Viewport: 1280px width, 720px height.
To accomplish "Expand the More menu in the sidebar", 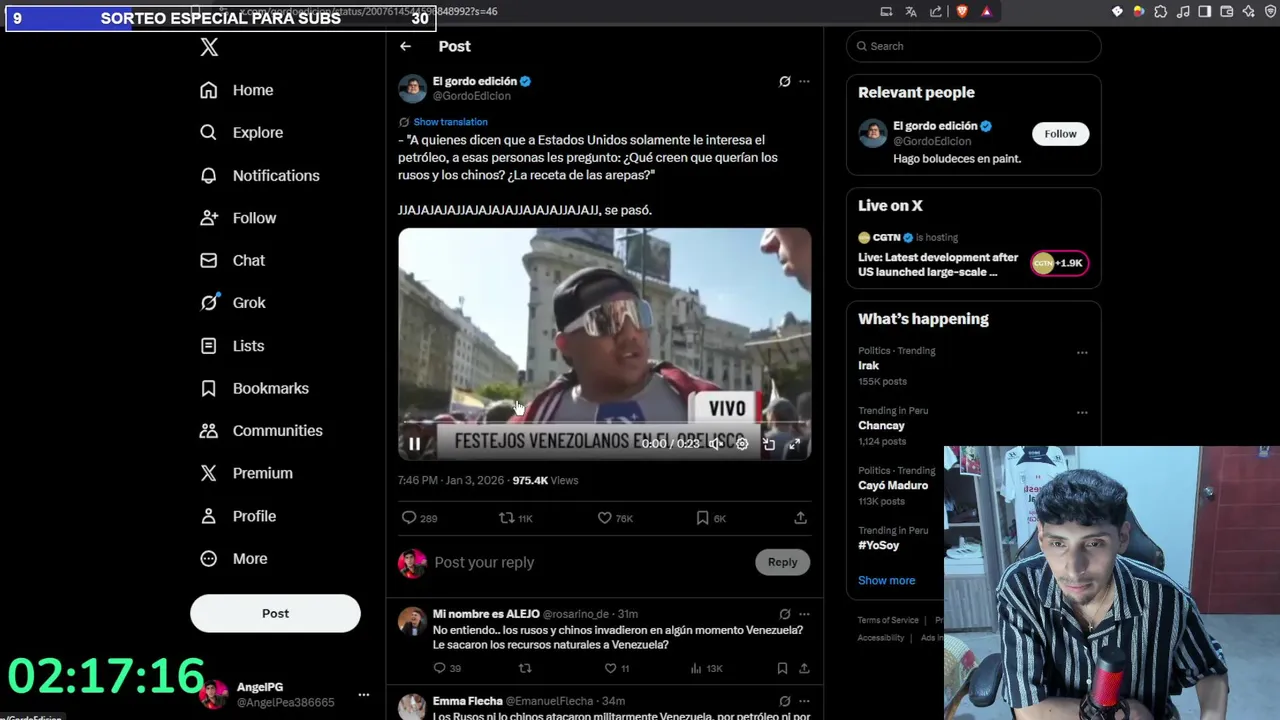I will [234, 559].
